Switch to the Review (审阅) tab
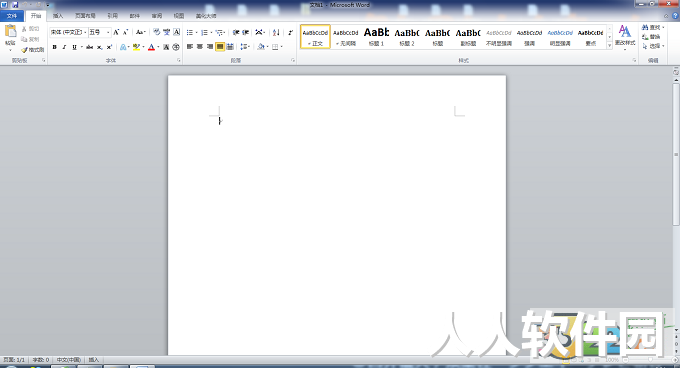 point(157,16)
